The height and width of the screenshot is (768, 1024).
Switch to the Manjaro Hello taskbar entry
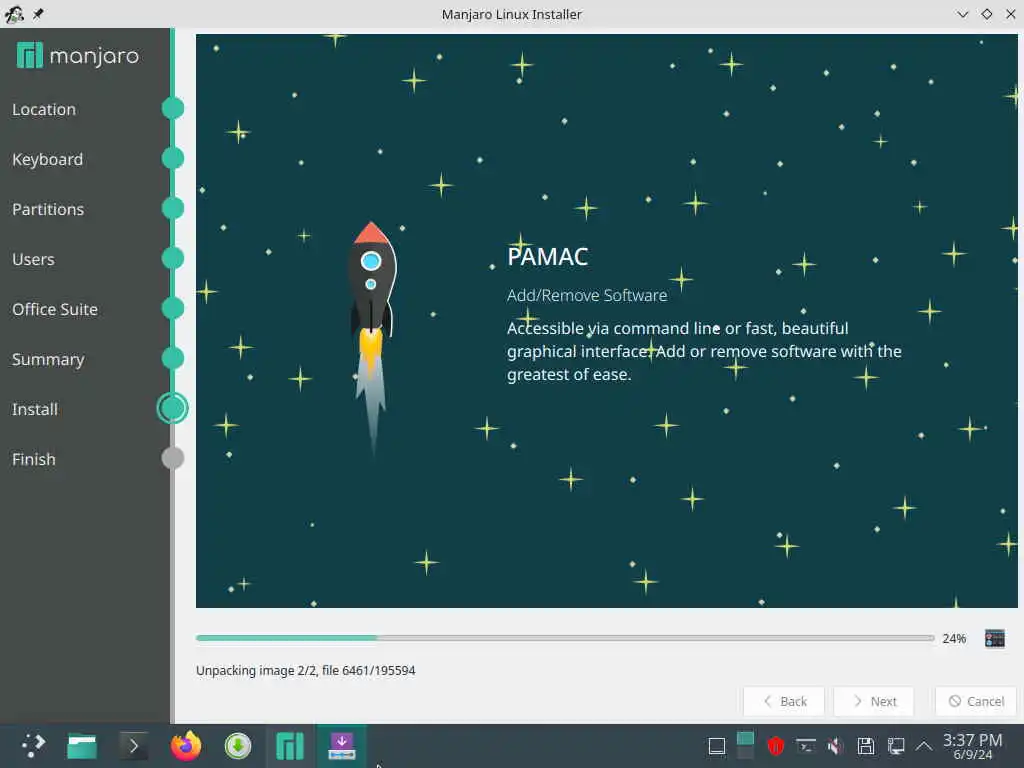[x=290, y=746]
